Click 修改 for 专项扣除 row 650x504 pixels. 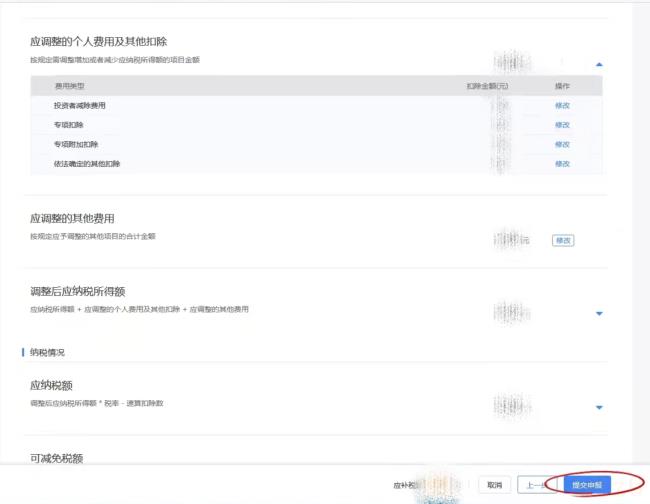562,125
